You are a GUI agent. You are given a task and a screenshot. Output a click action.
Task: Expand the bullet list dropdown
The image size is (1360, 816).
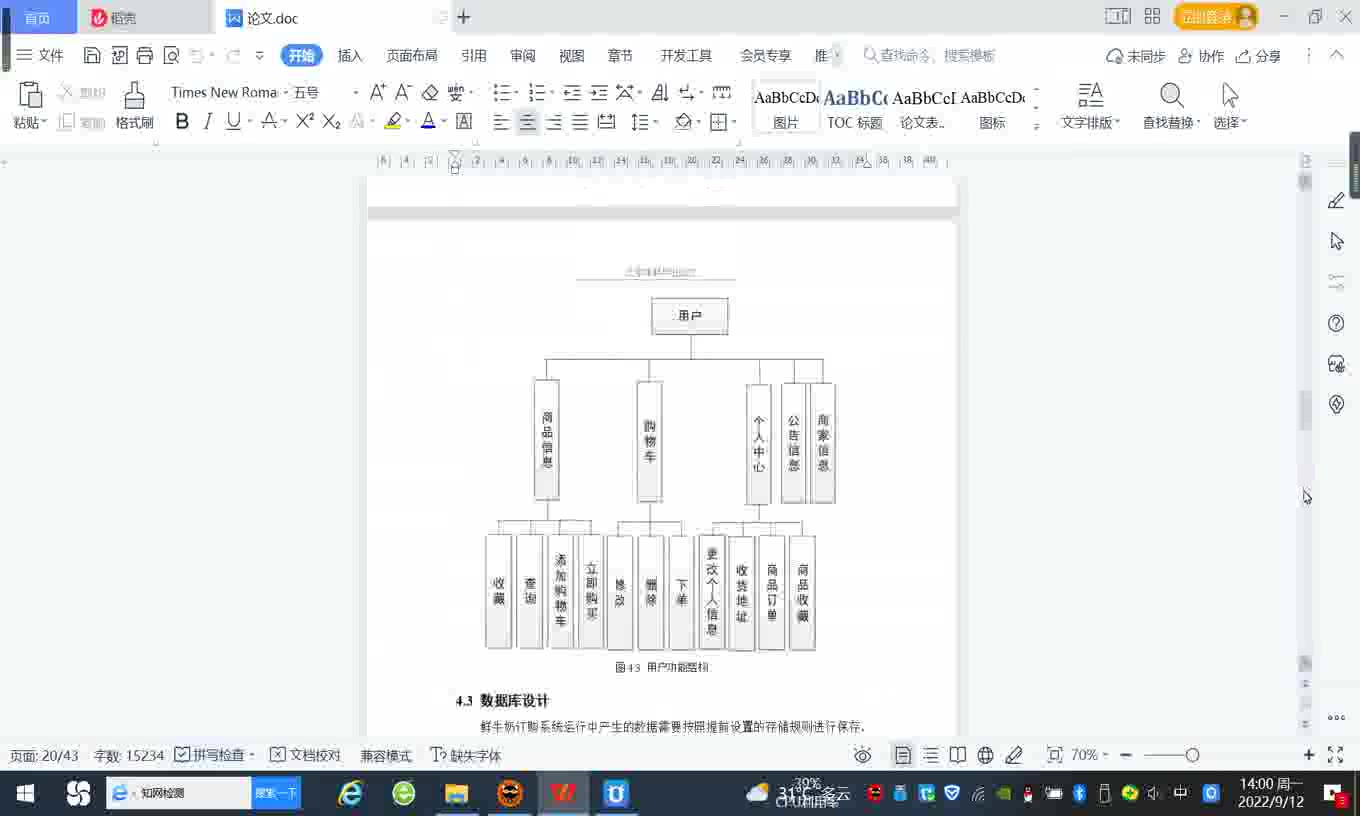[x=514, y=93]
